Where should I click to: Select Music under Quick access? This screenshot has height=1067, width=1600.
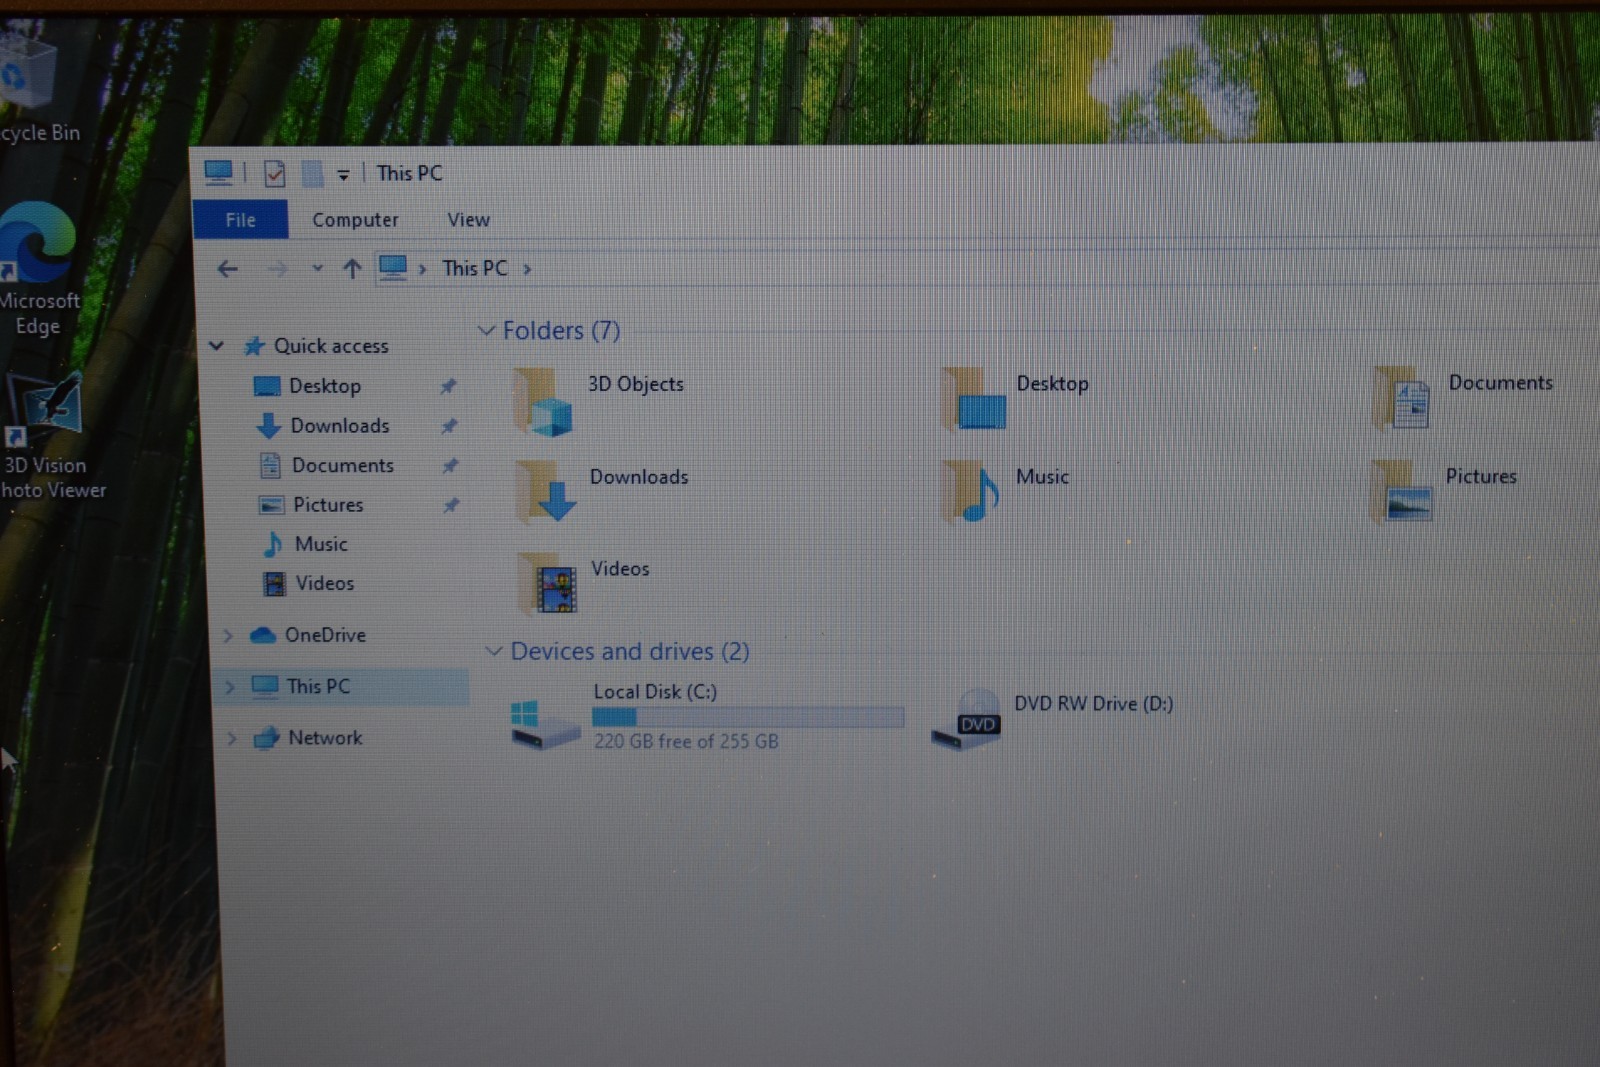(x=321, y=544)
